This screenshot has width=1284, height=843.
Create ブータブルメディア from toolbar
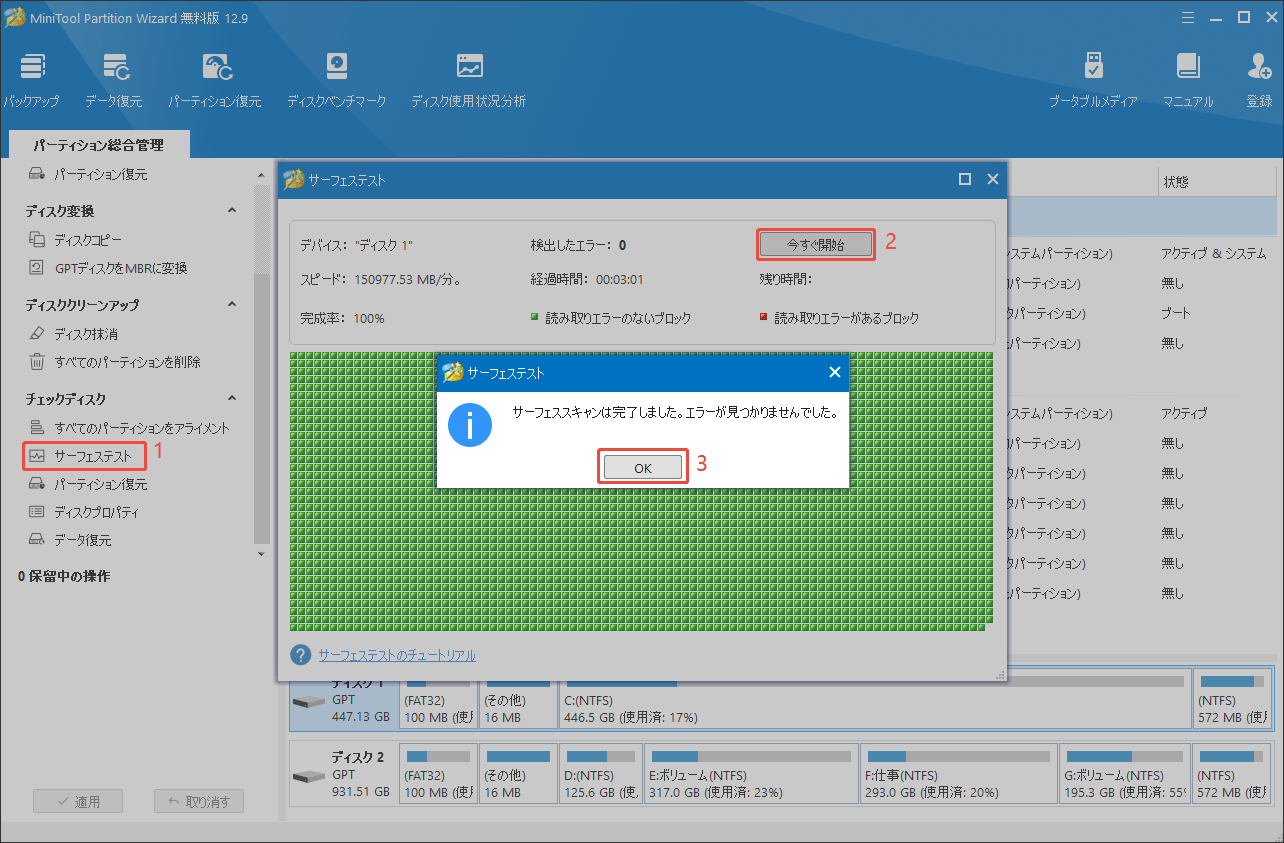tap(1092, 80)
